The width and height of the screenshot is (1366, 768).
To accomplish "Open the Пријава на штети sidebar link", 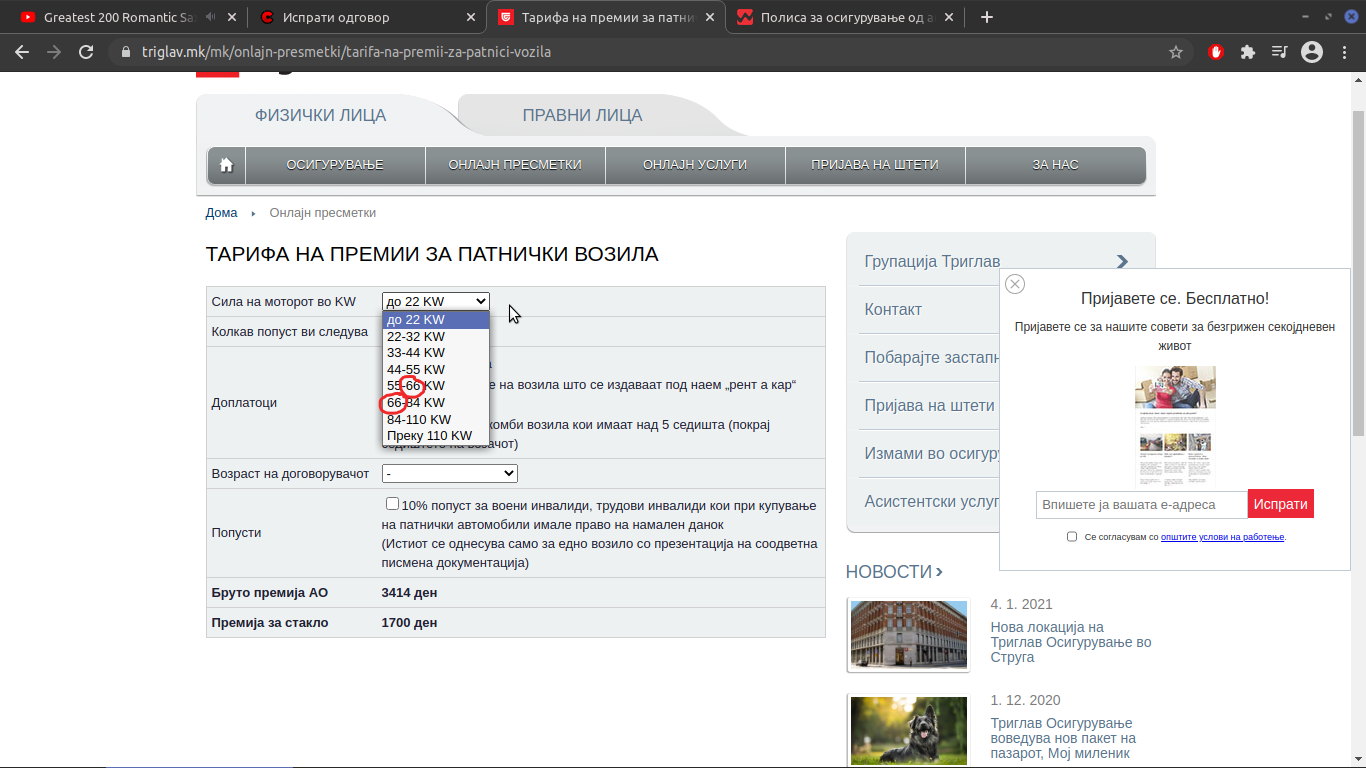I will click(x=929, y=406).
